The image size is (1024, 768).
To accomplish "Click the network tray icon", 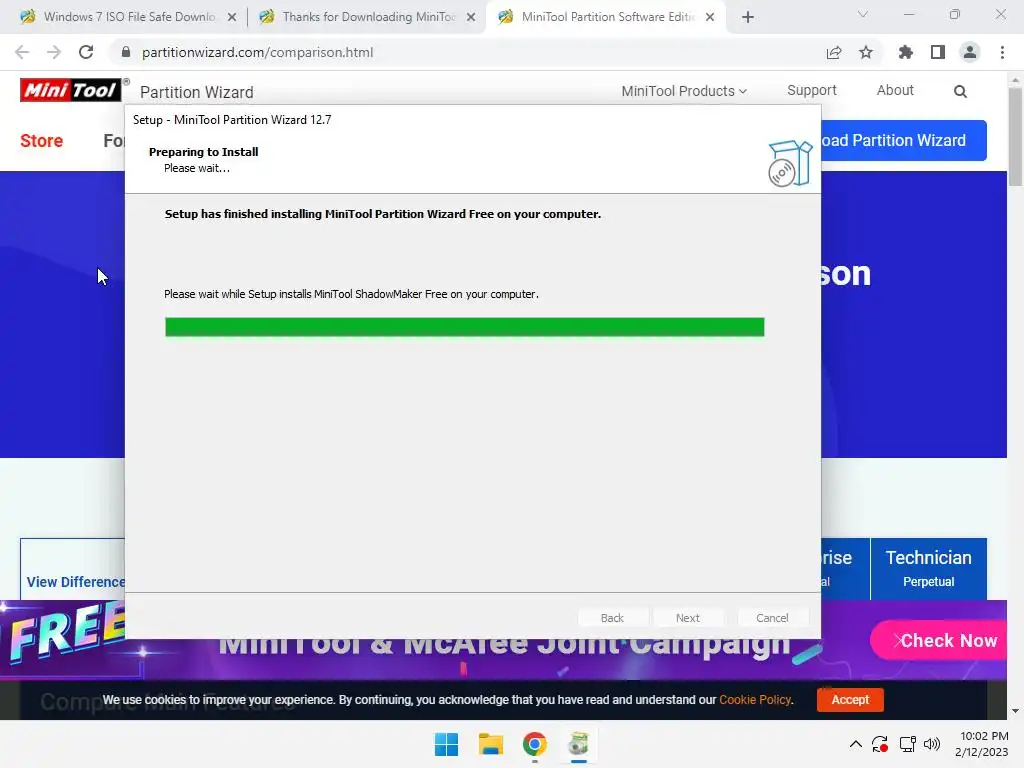I will click(907, 744).
